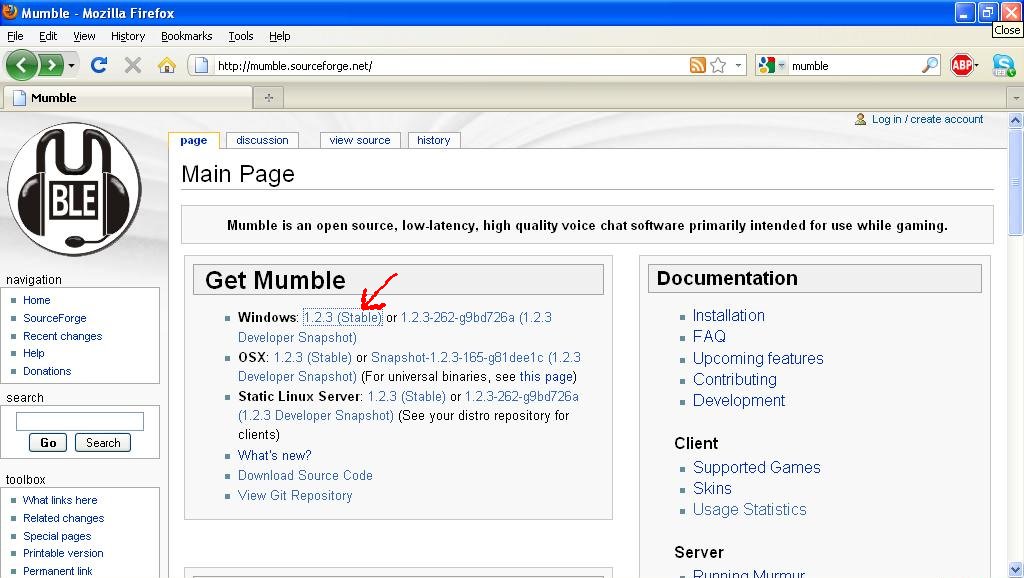1024x578 pixels.
Task: Open Usage Statistics link
Action: tap(750, 509)
